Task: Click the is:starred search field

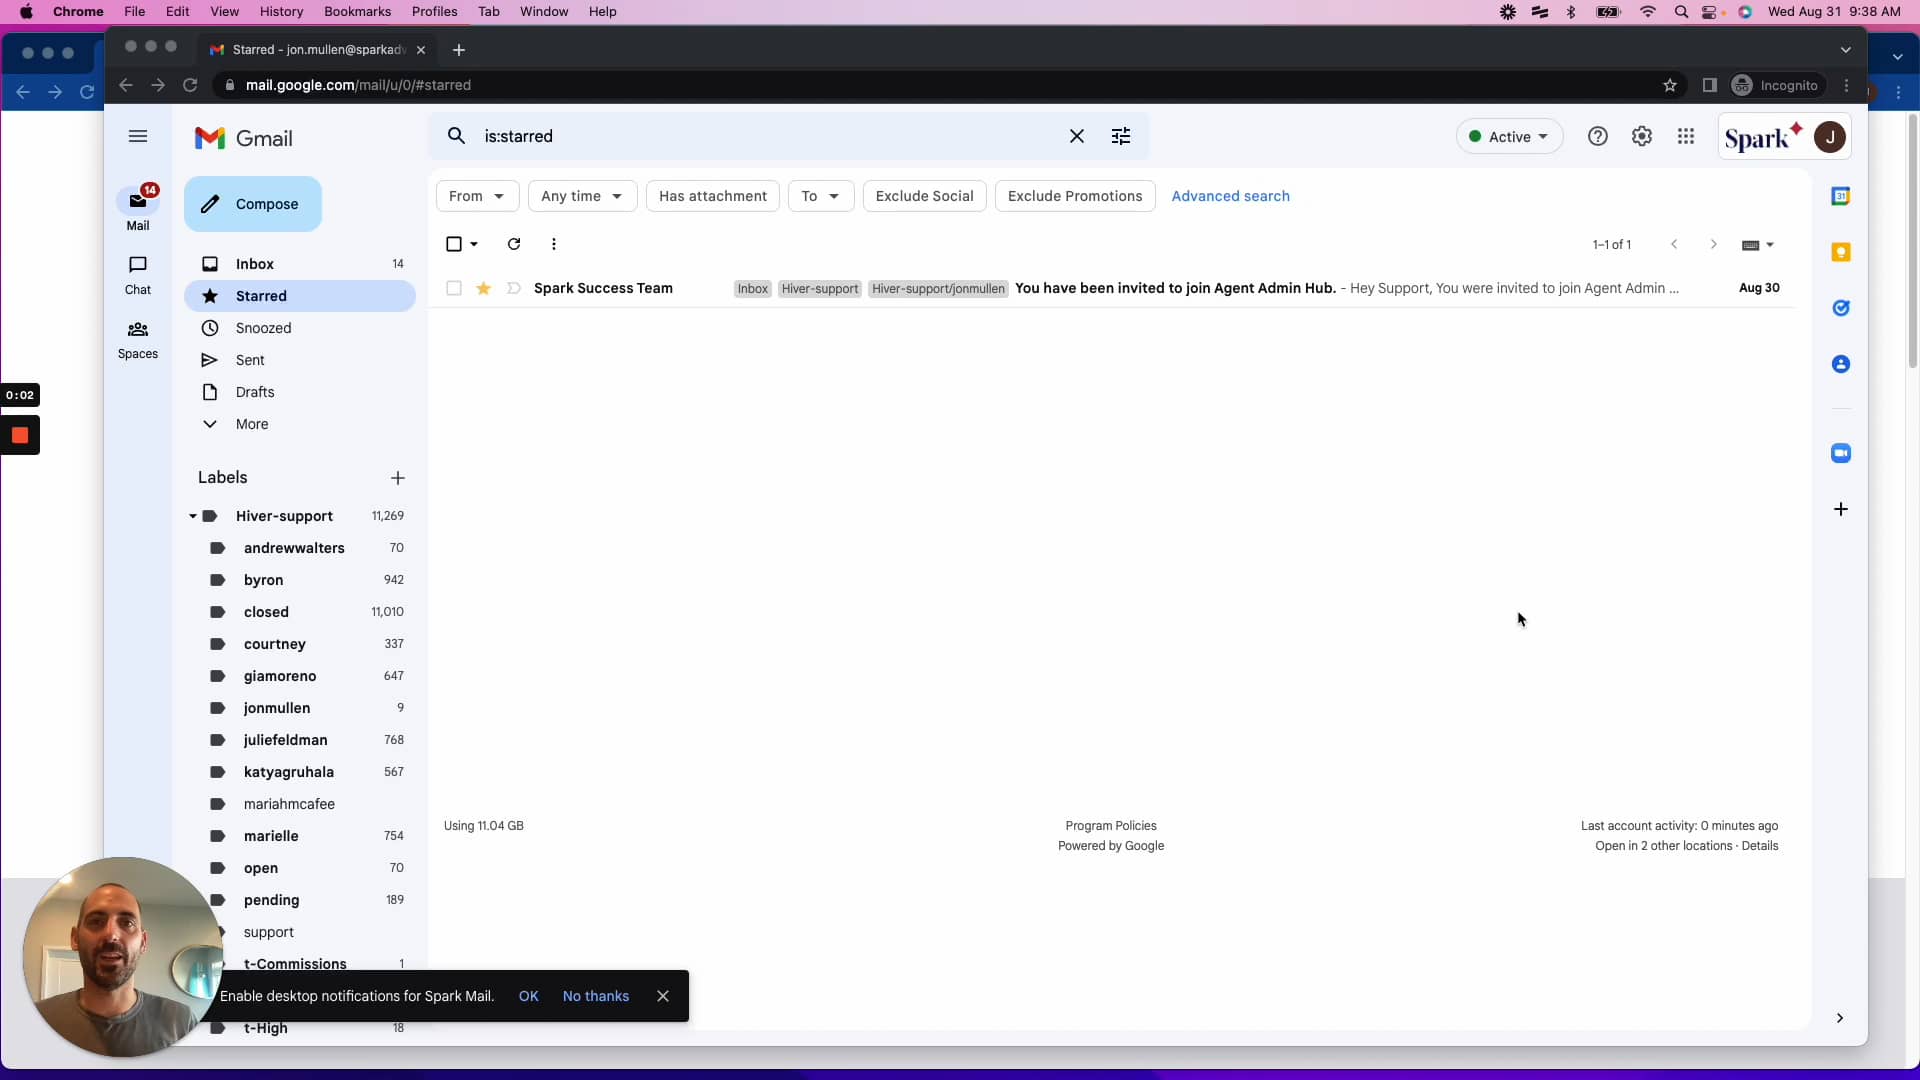Action: pyautogui.click(x=770, y=136)
